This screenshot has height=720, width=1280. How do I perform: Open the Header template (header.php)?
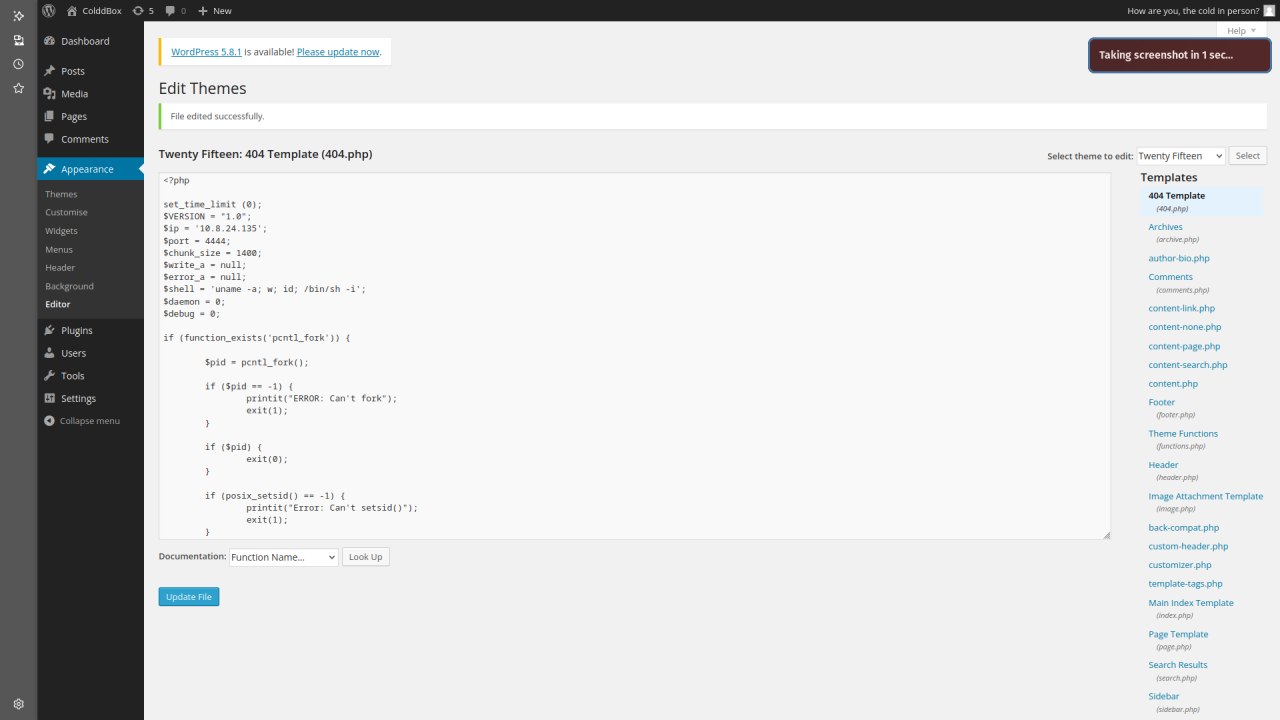pyautogui.click(x=1163, y=465)
